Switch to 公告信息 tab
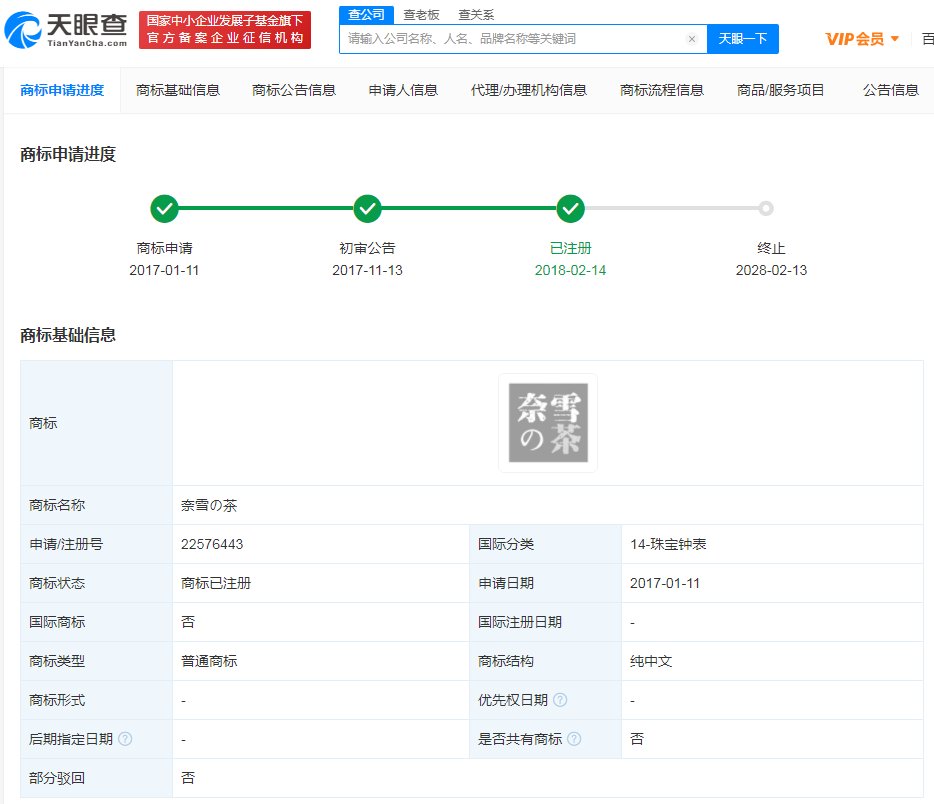This screenshot has width=934, height=804. coord(891,90)
